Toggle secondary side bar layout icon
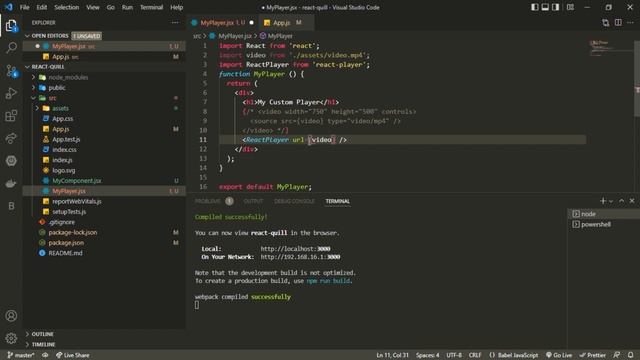The image size is (640, 360). coord(556,7)
